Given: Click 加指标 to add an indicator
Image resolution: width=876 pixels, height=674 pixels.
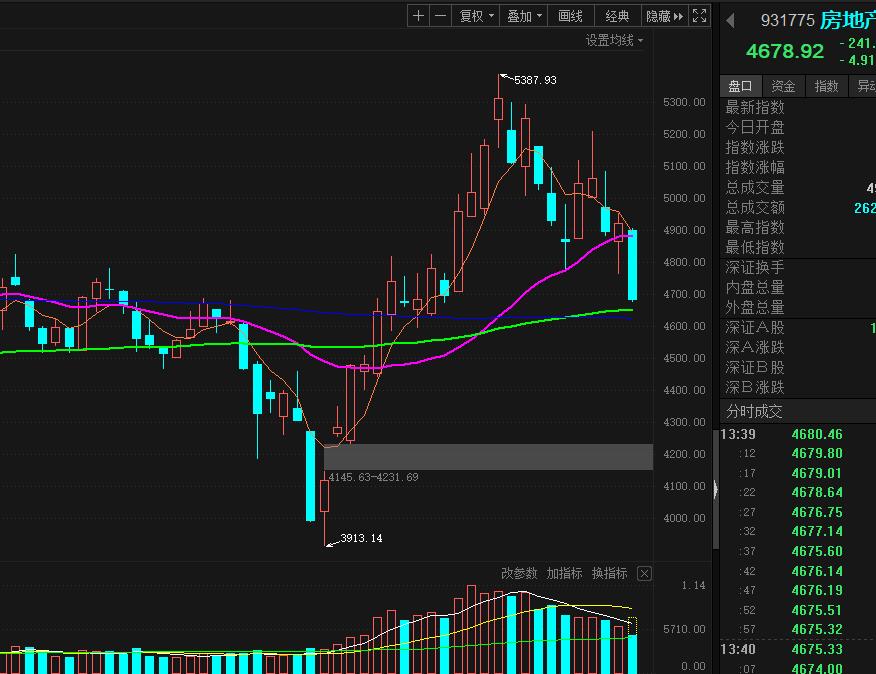Looking at the screenshot, I should coord(564,573).
